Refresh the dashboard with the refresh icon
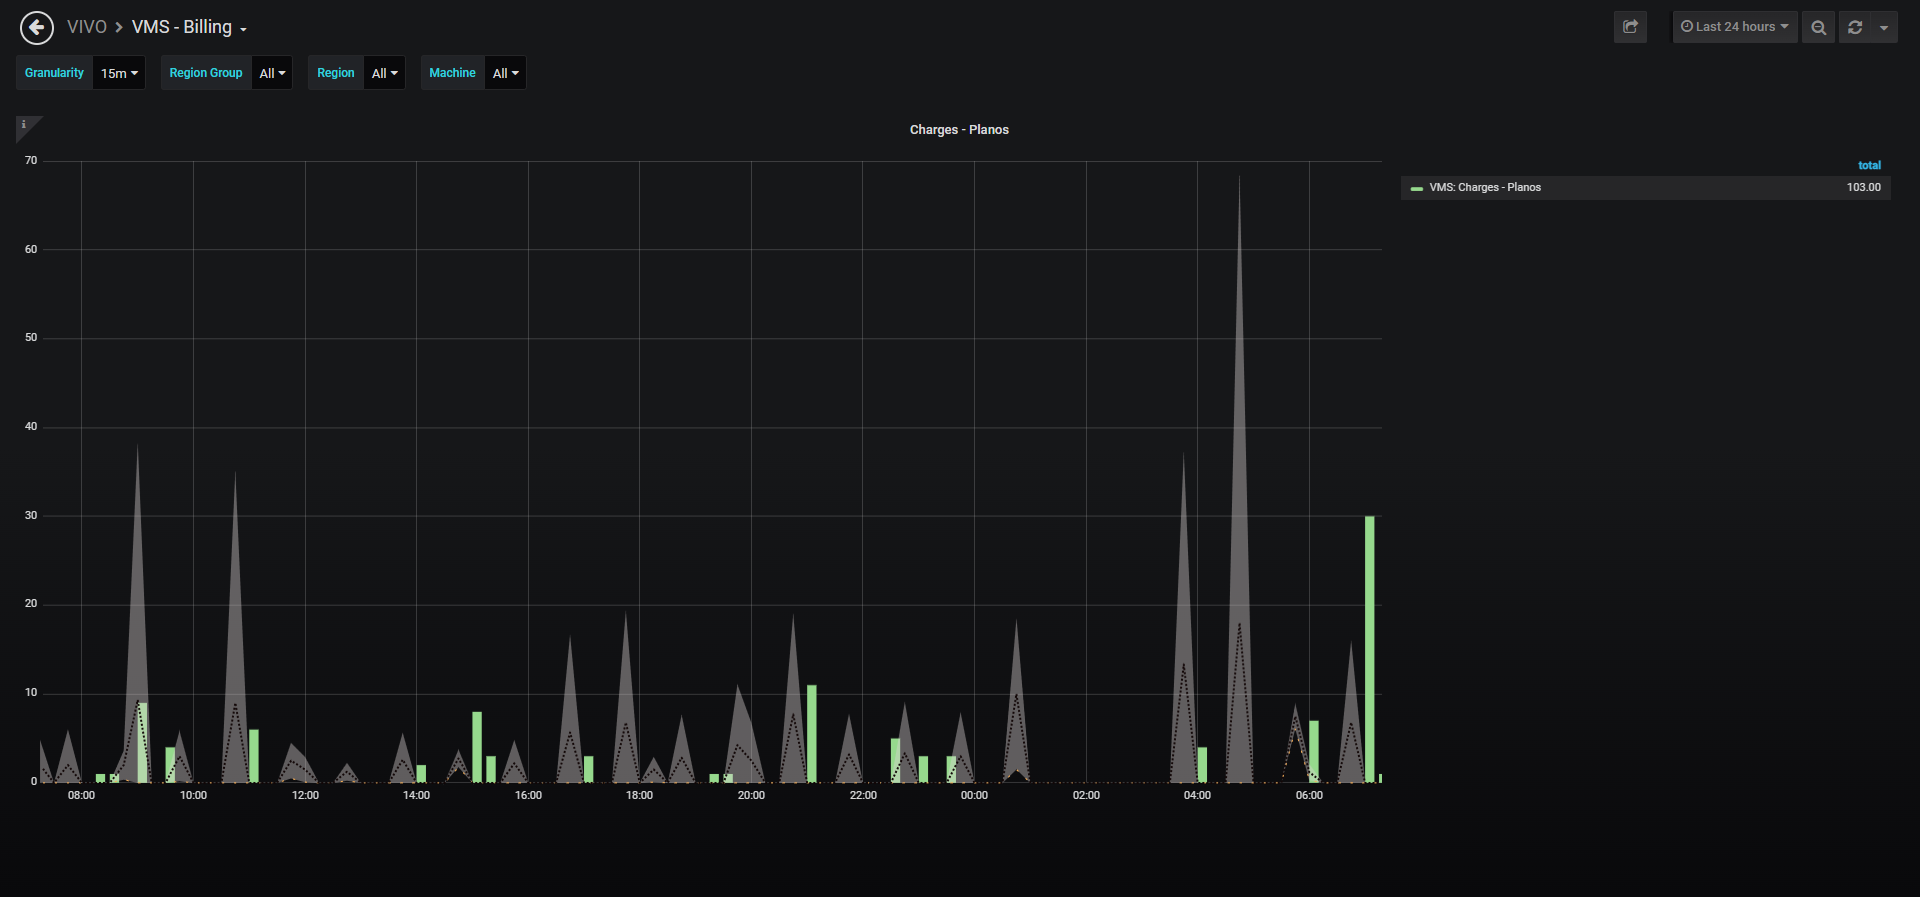1920x897 pixels. [1855, 27]
